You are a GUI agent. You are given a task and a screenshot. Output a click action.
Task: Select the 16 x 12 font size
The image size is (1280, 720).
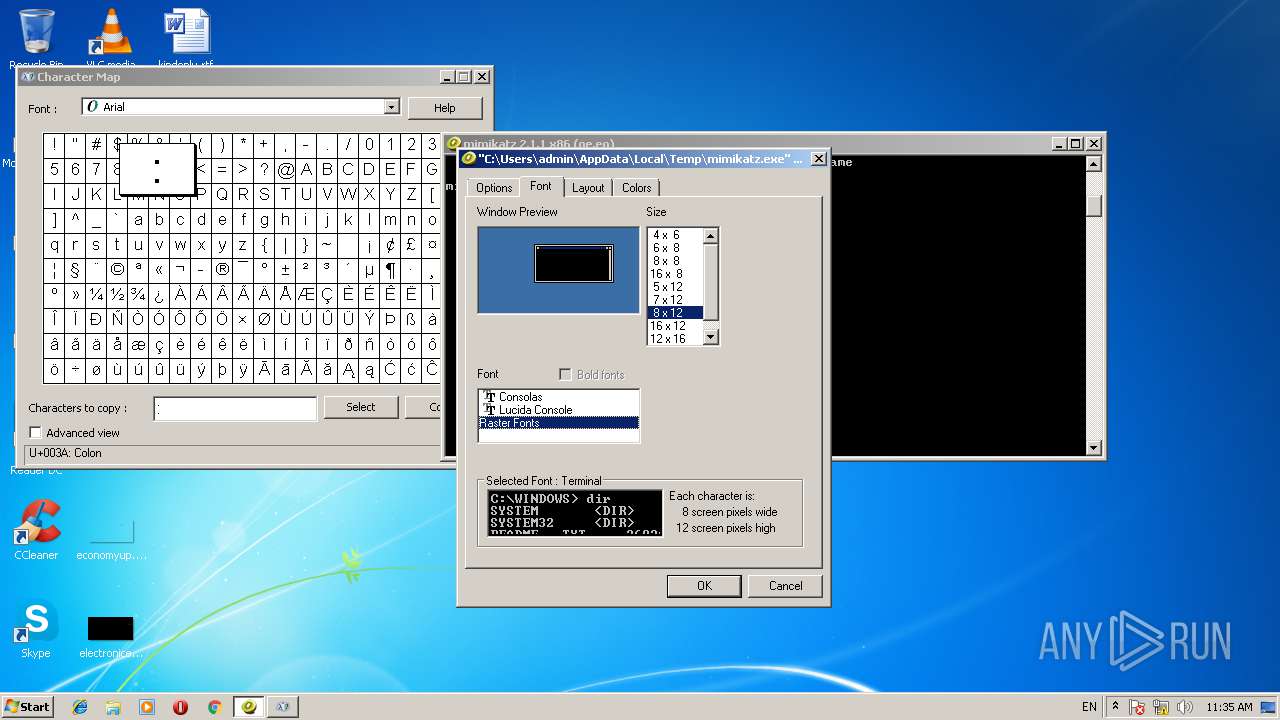tap(675, 326)
